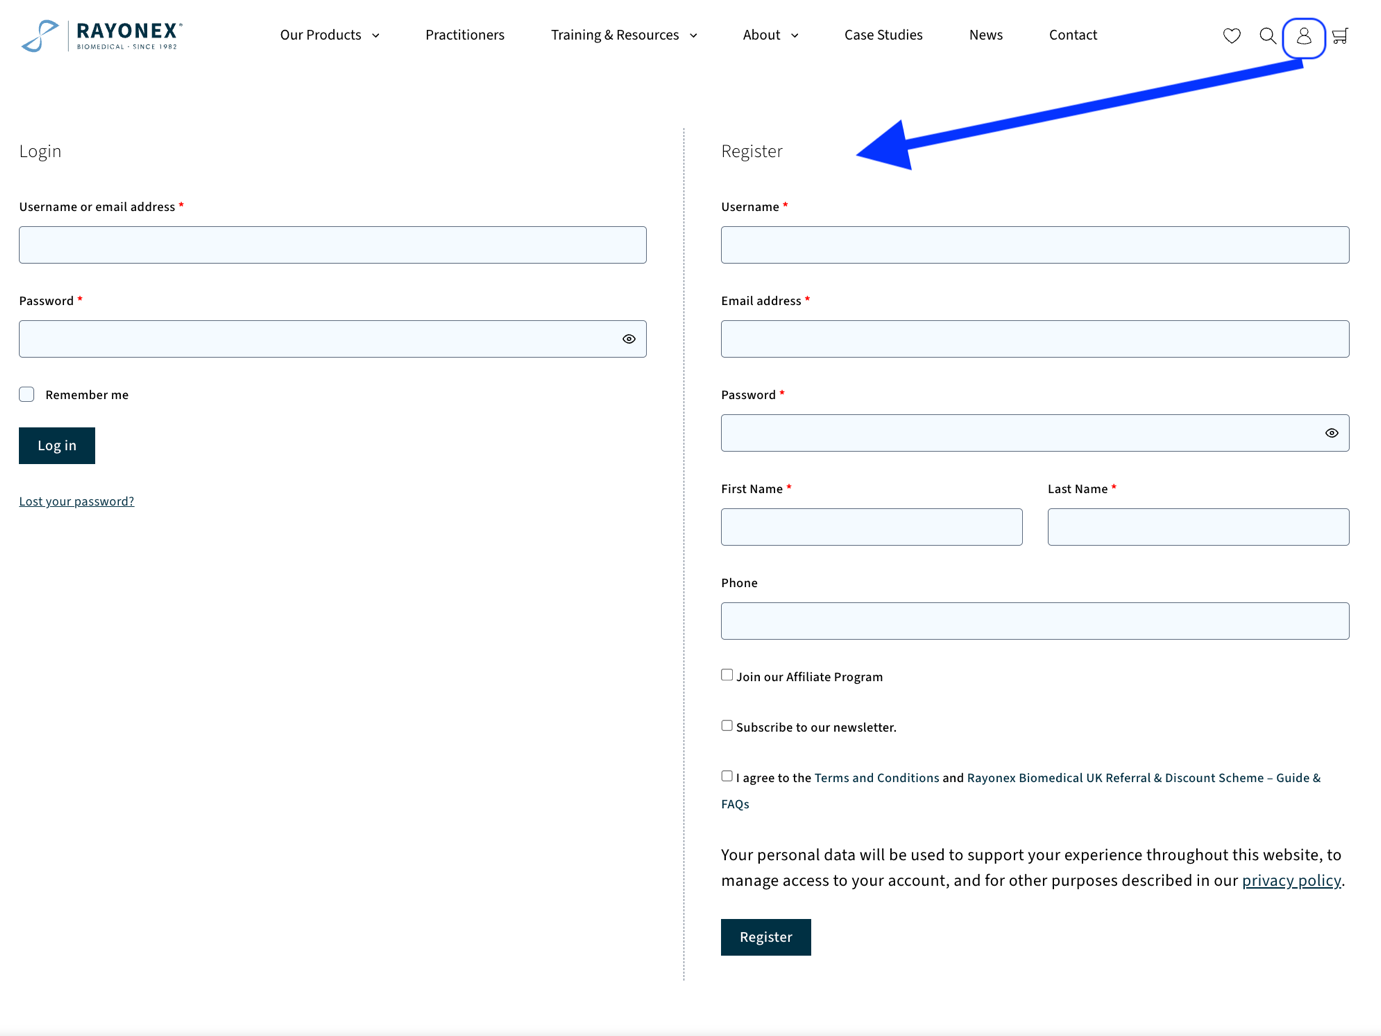The height and width of the screenshot is (1036, 1381).
Task: Focus the Register Password field
Action: click(1035, 433)
